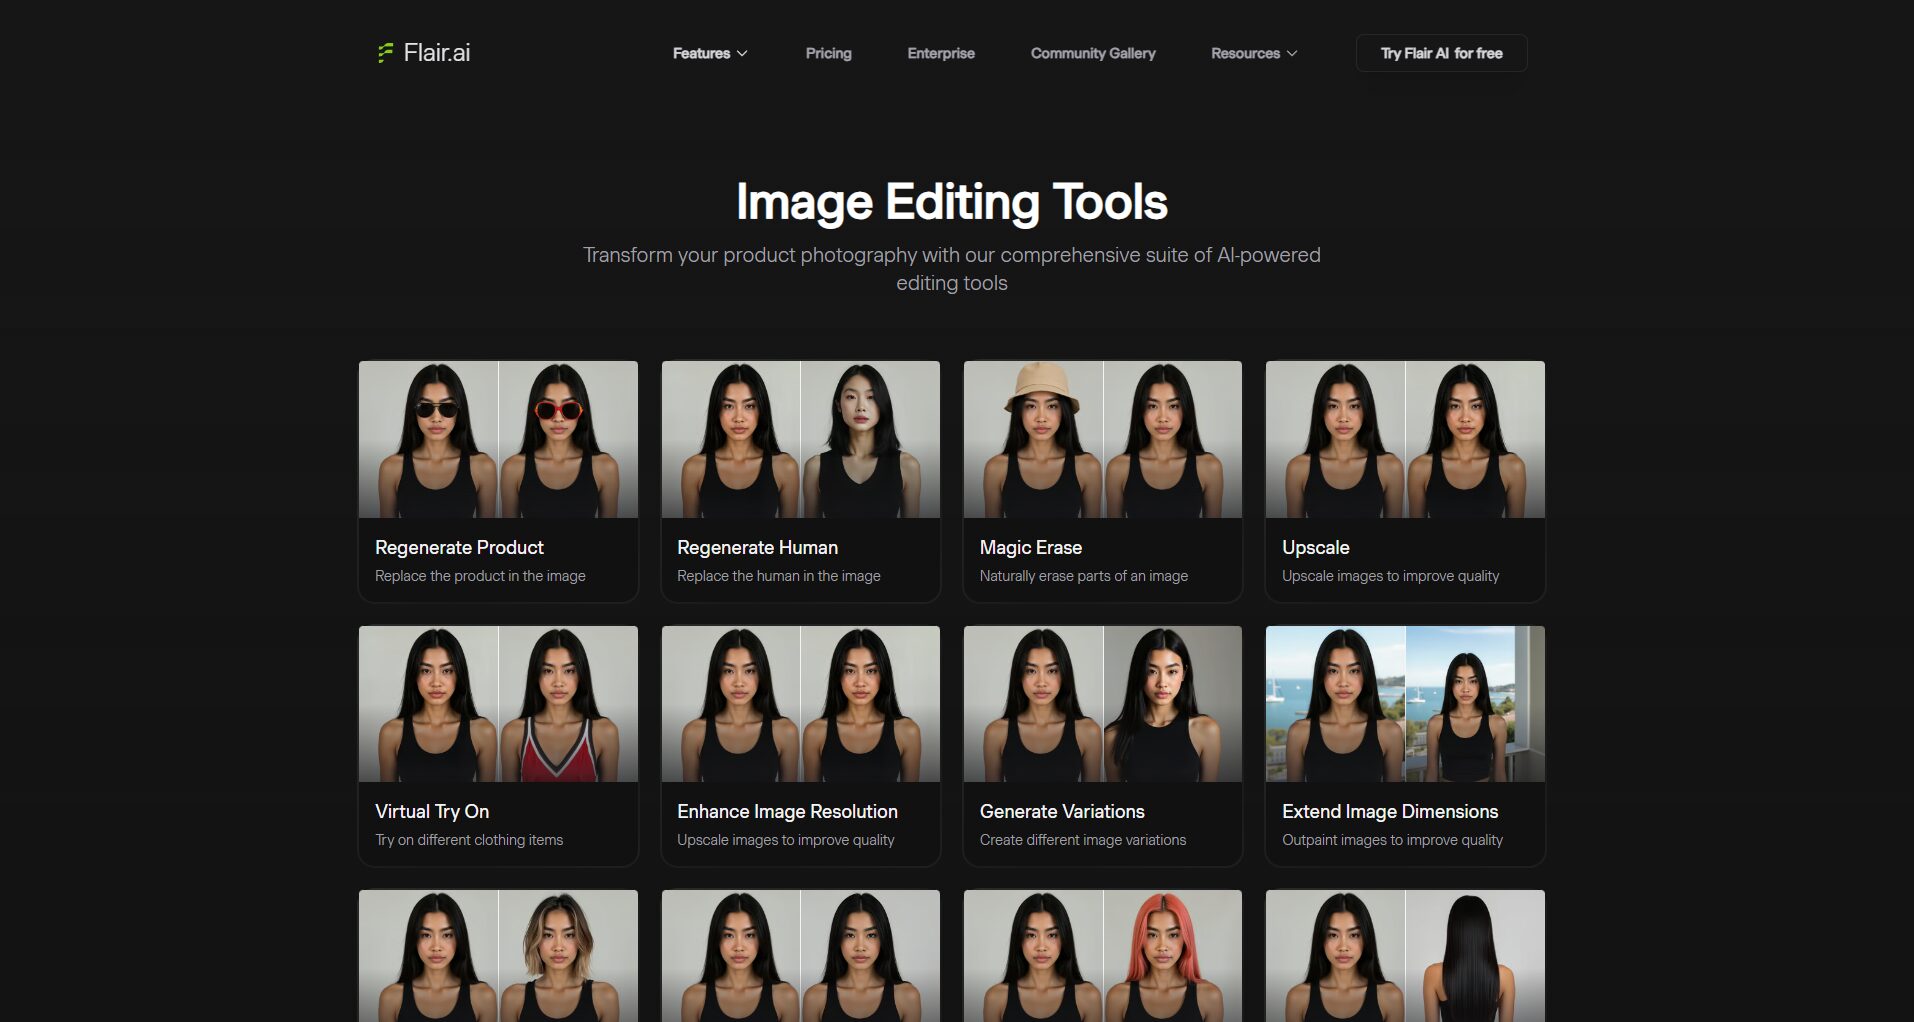The height and width of the screenshot is (1022, 1914).
Task: Open the Magic Erase tool preview image
Action: tap(1102, 439)
